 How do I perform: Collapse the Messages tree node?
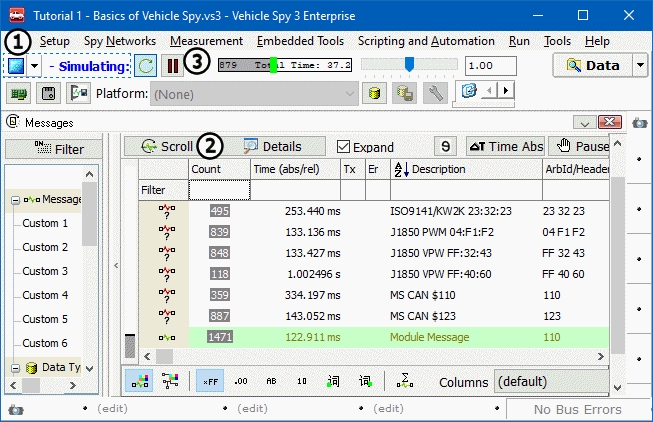tap(14, 199)
